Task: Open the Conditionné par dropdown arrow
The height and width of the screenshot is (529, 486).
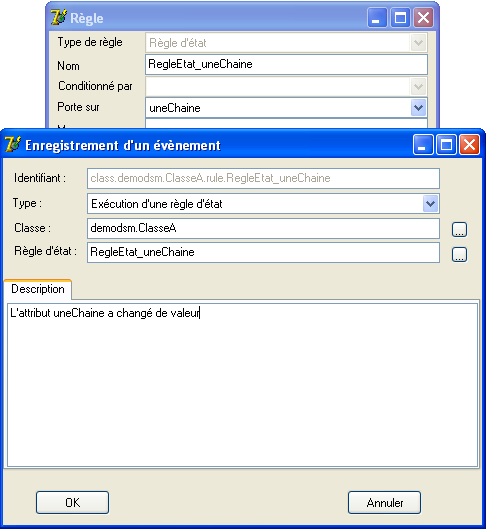Action: click(x=418, y=87)
